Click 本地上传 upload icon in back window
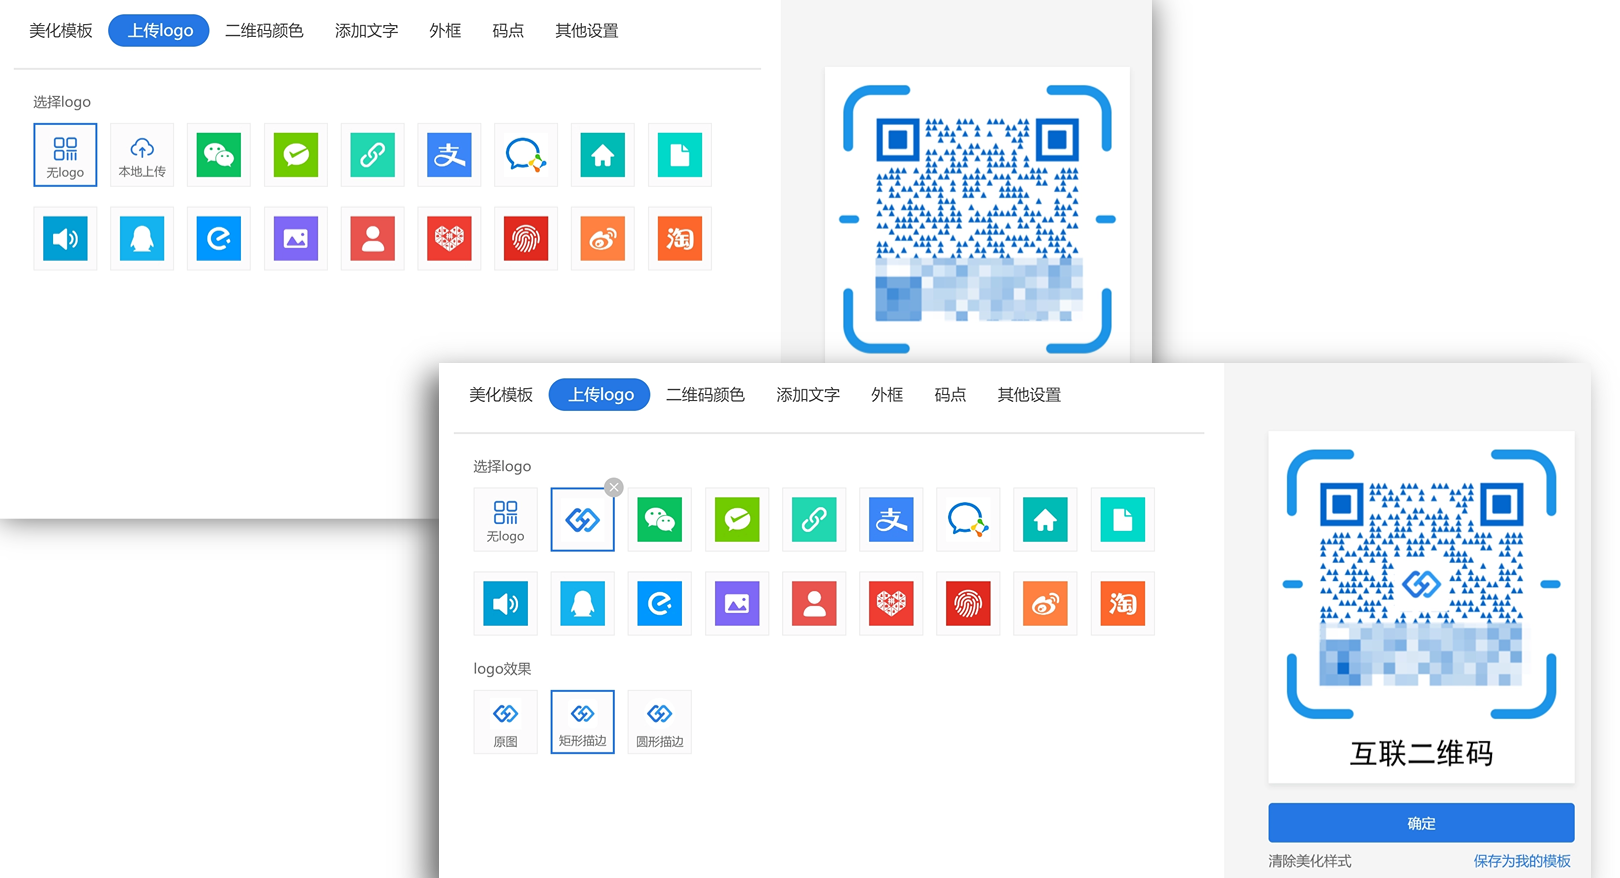The image size is (1620, 878). [142, 155]
